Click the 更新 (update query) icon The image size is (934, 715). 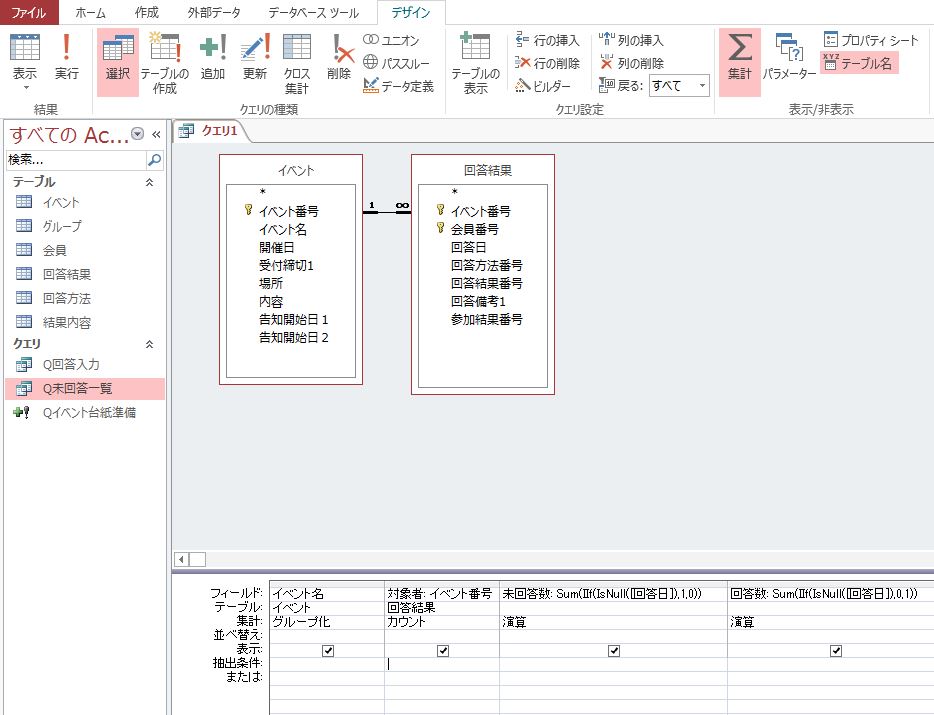(255, 60)
